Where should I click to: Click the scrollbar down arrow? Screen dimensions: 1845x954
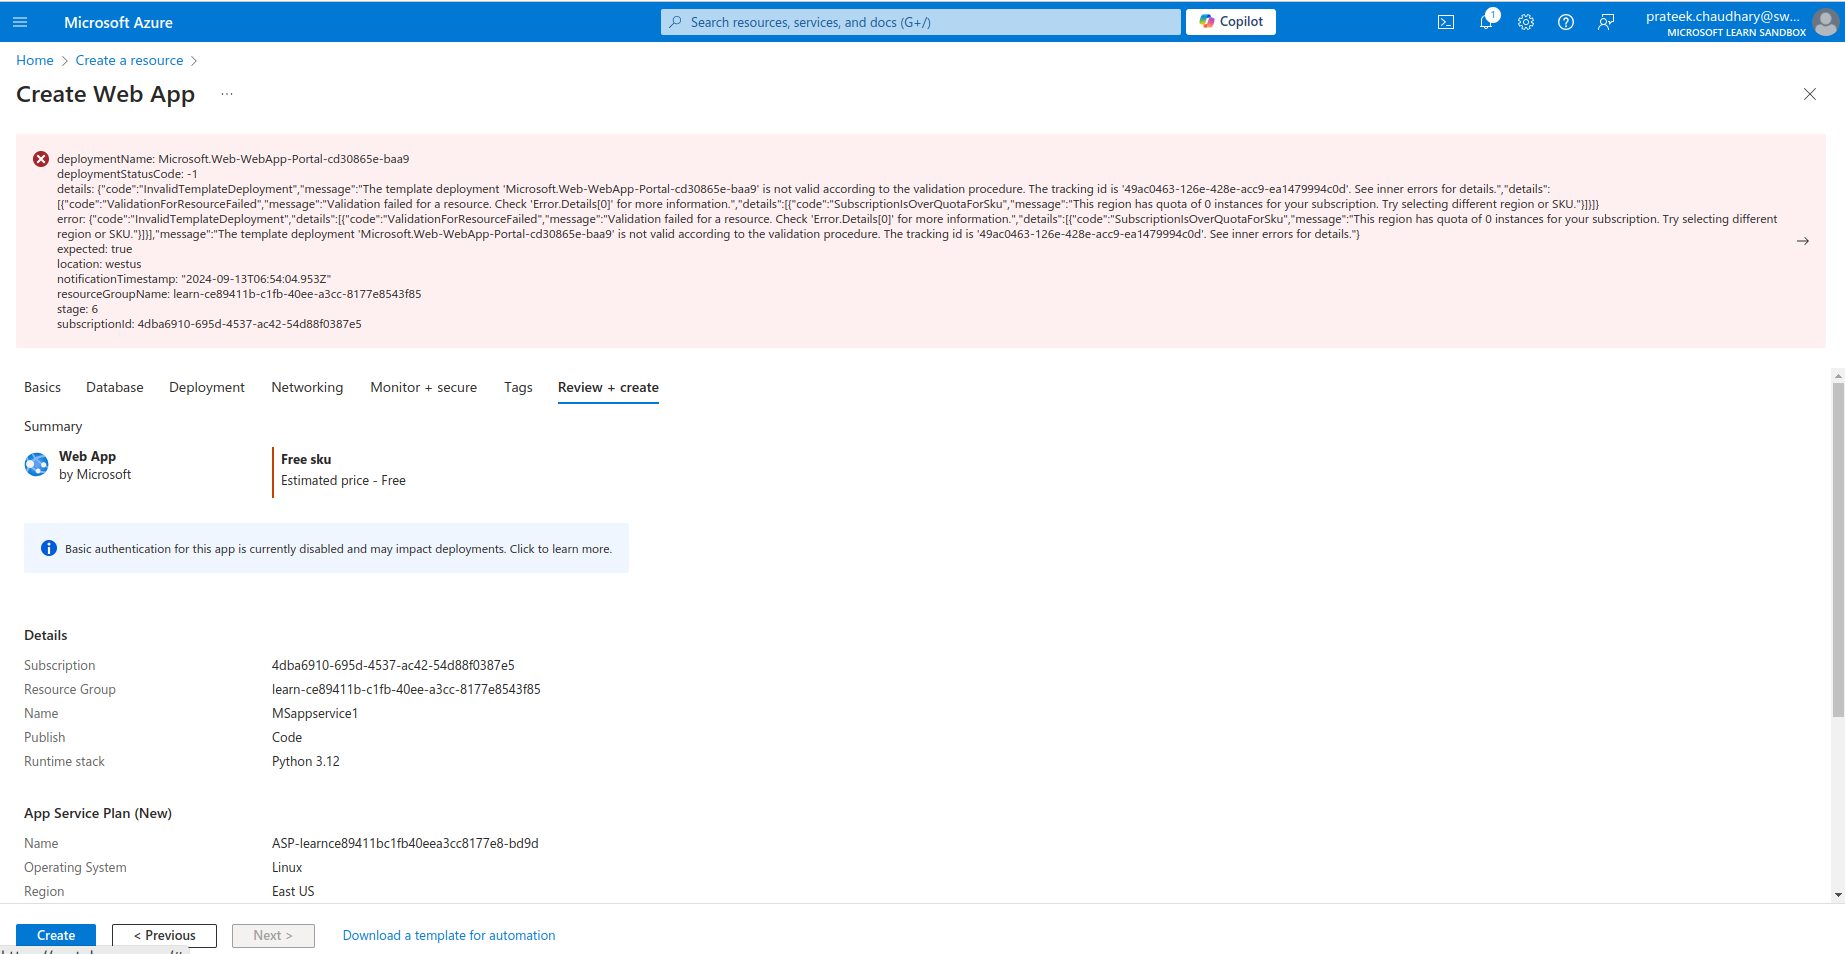tap(1838, 895)
